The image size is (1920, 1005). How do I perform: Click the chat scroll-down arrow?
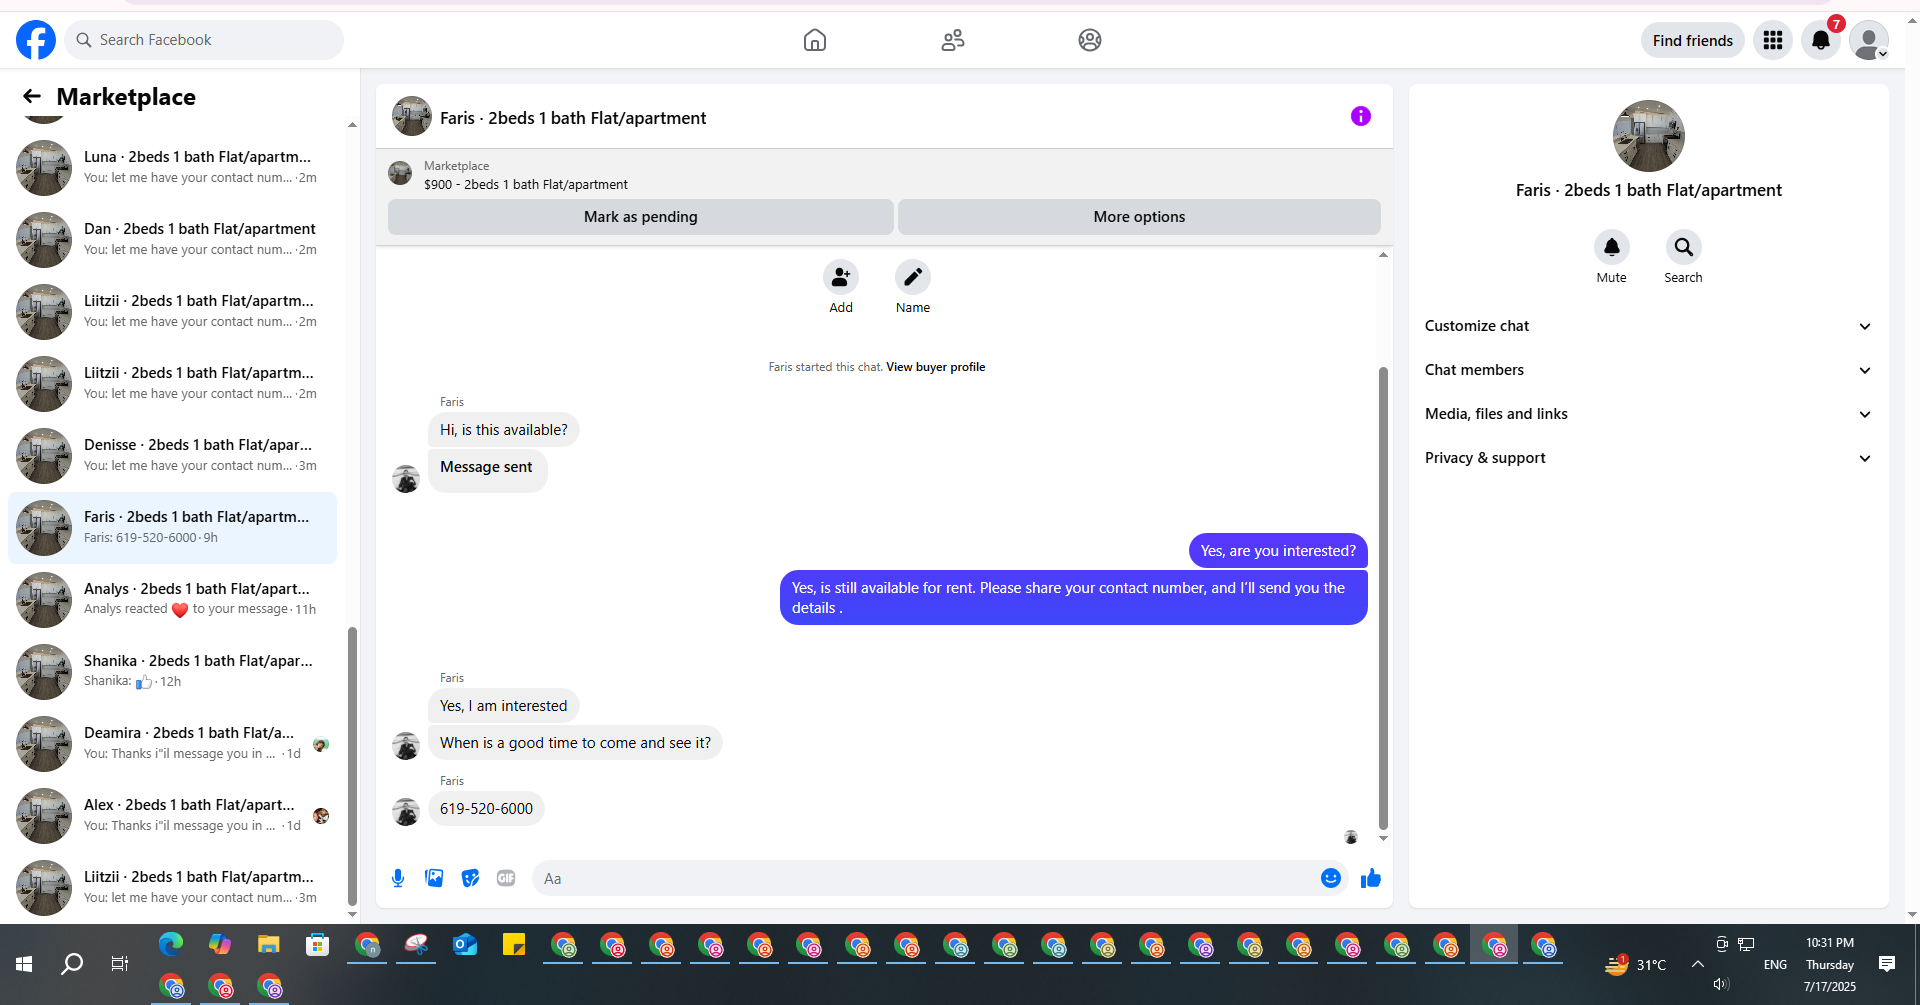click(1383, 838)
